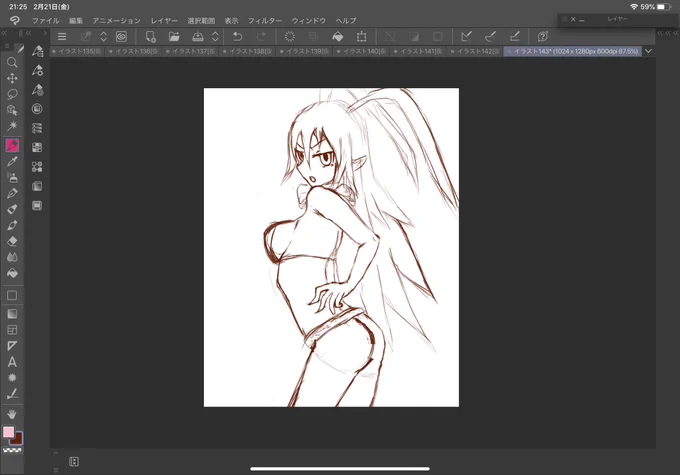This screenshot has width=680, height=475.
Task: Select the Gradient tool
Action: pyautogui.click(x=12, y=314)
